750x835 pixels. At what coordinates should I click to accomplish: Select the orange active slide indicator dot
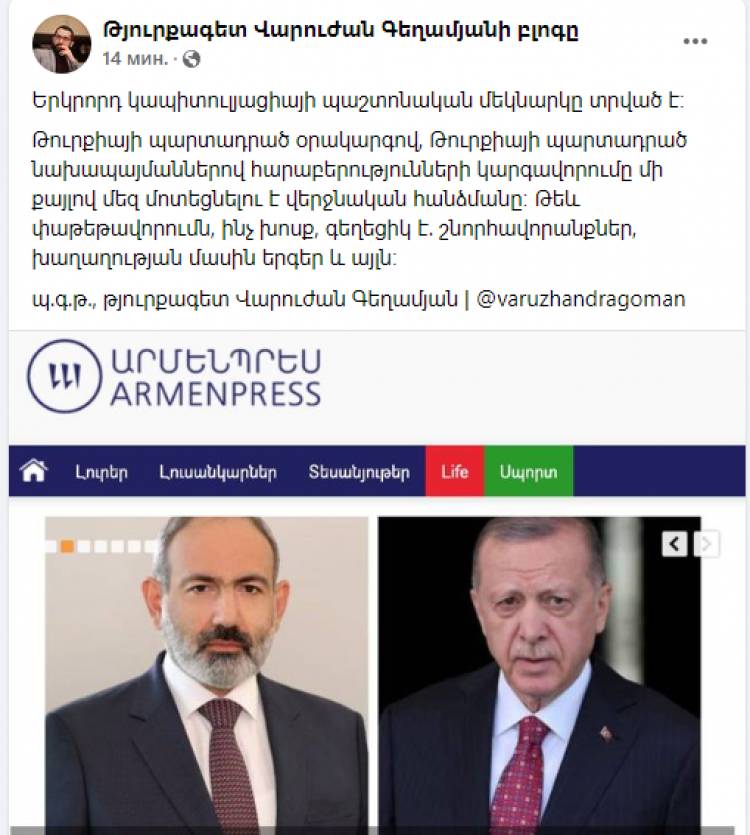tap(67, 546)
